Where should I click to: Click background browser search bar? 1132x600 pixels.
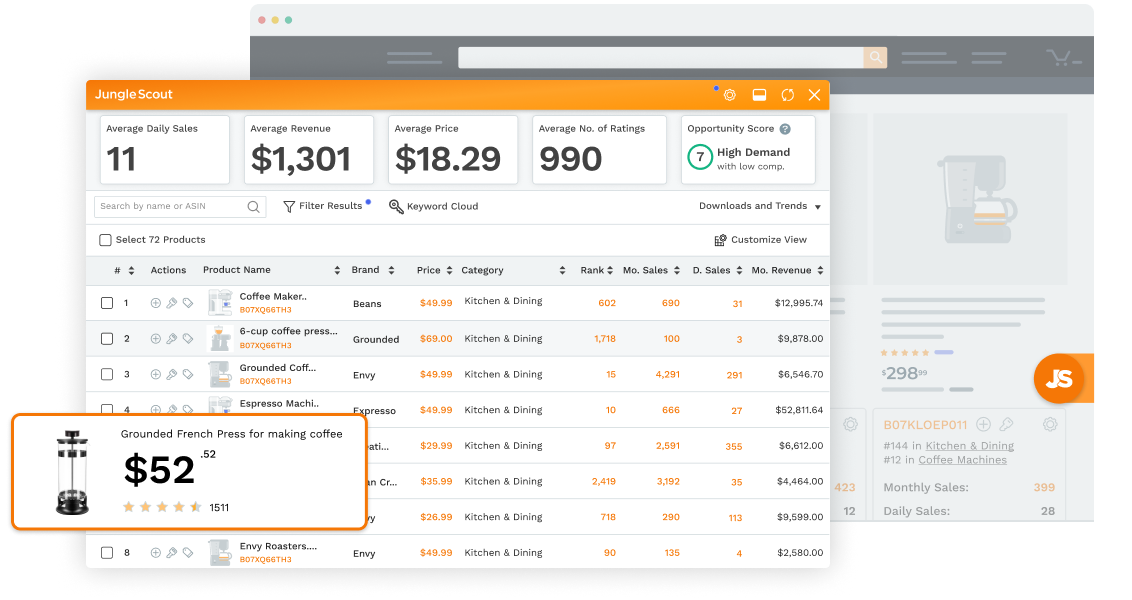click(661, 57)
